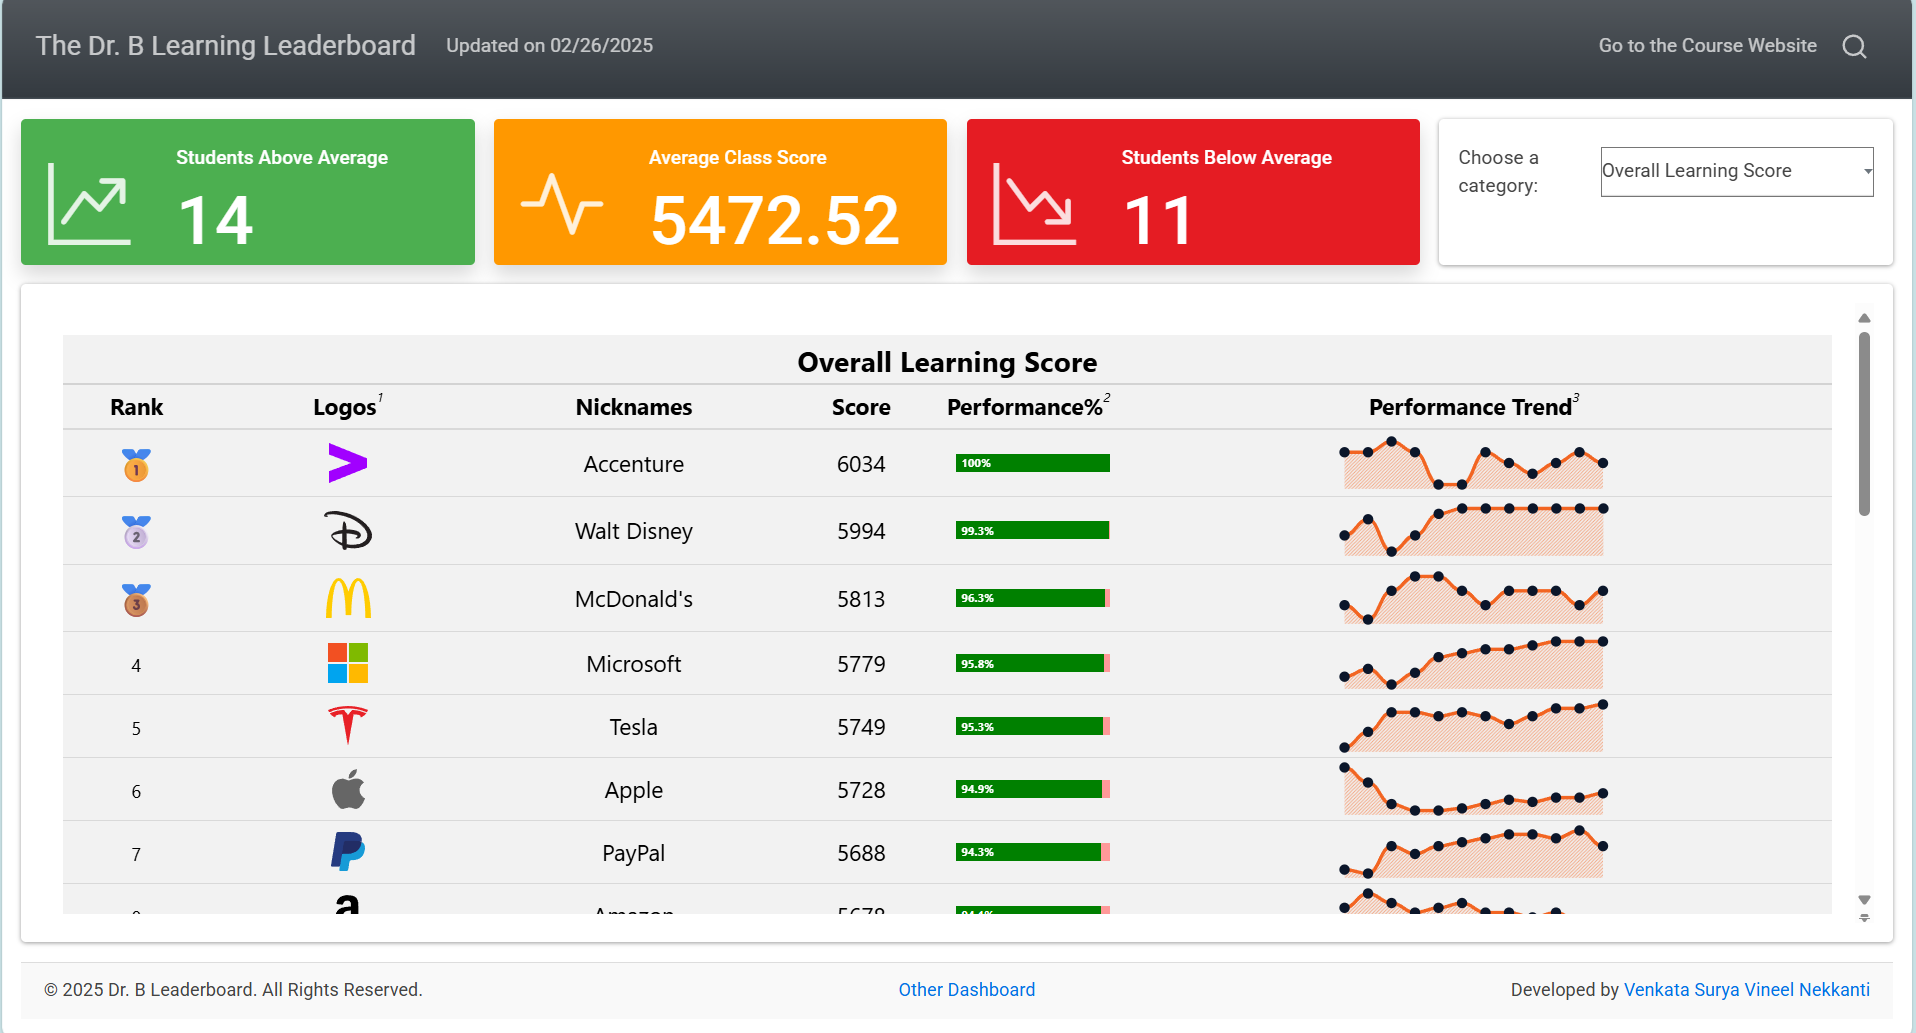The height and width of the screenshot is (1033, 1916).
Task: Open Venkata Surya Vineel Nekkanti developer link
Action: (1746, 989)
